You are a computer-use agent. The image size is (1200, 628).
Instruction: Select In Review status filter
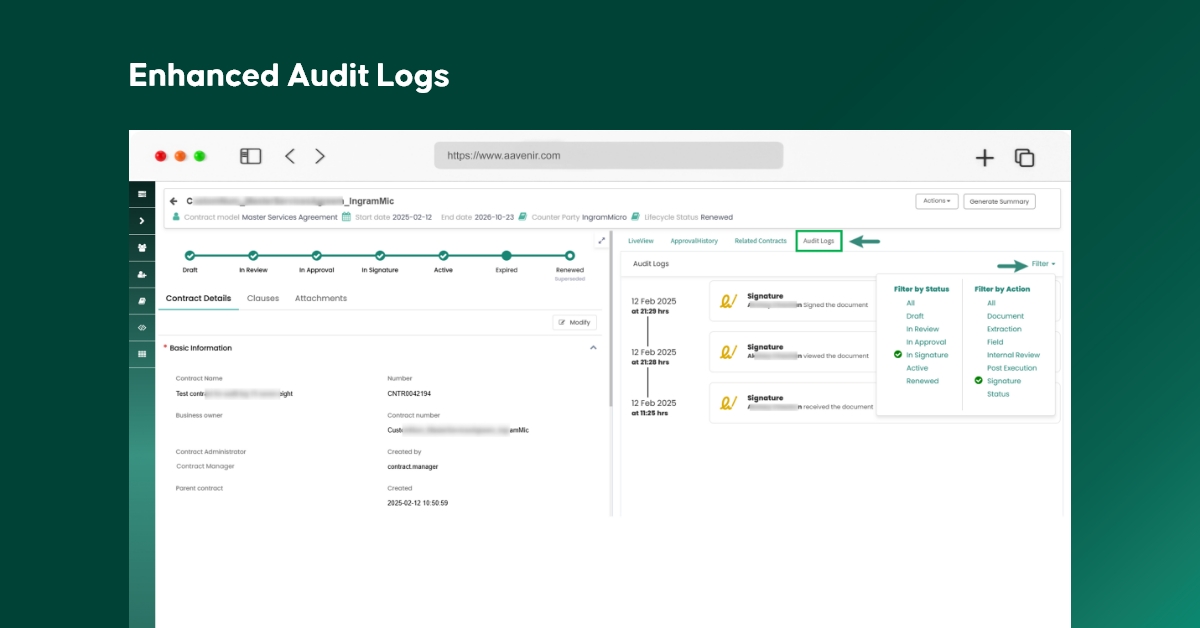tap(922, 329)
